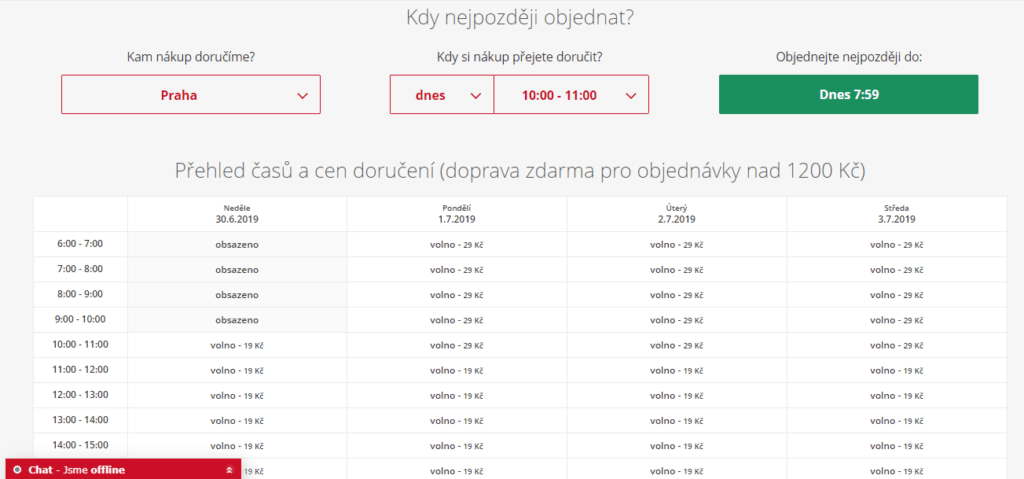1024x479 pixels.
Task: Select the Úterý 2.7.2019 column header
Action: point(677,214)
